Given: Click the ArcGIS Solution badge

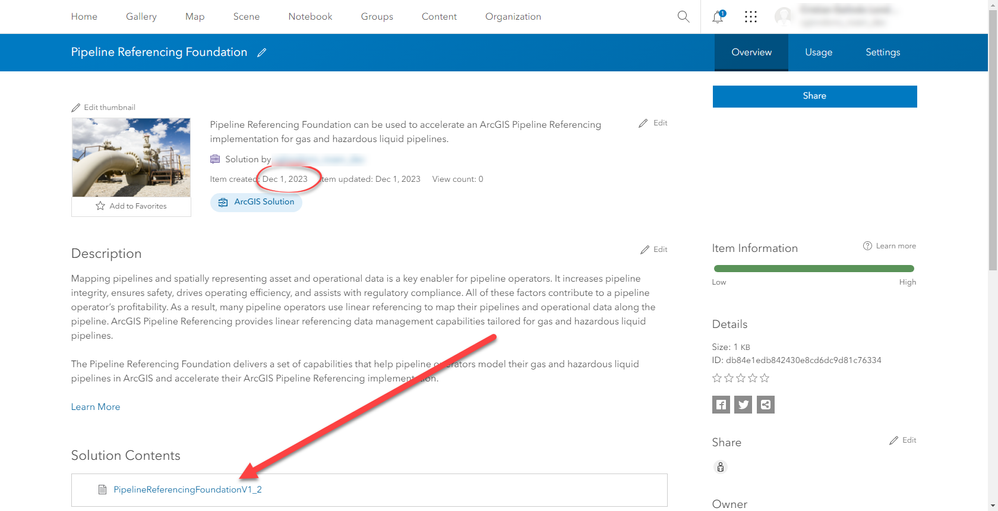Looking at the screenshot, I should tap(256, 202).
